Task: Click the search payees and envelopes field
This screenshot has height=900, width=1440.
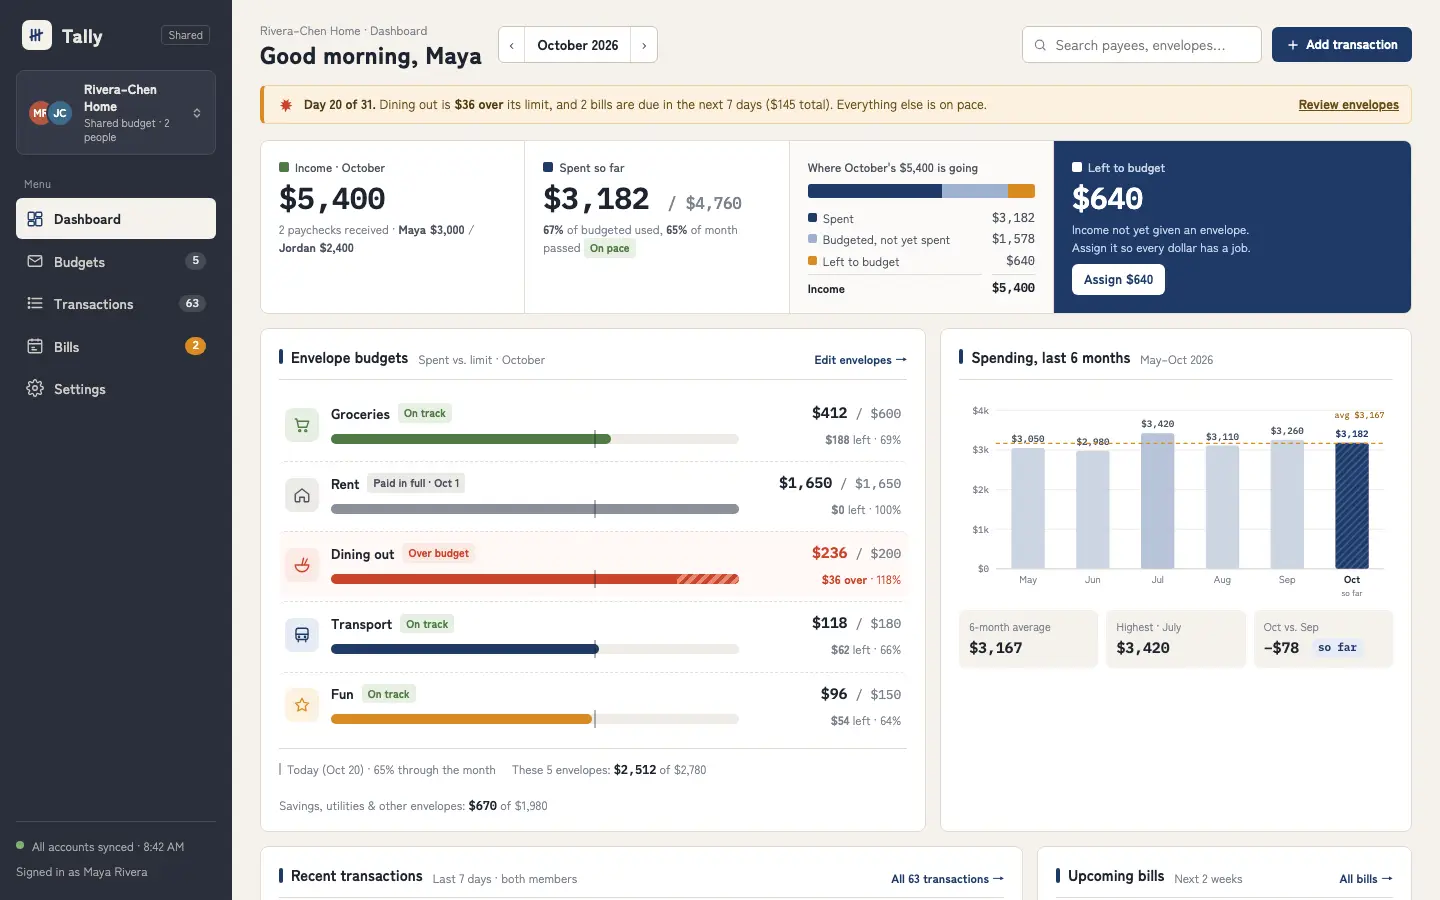Action: (x=1142, y=45)
